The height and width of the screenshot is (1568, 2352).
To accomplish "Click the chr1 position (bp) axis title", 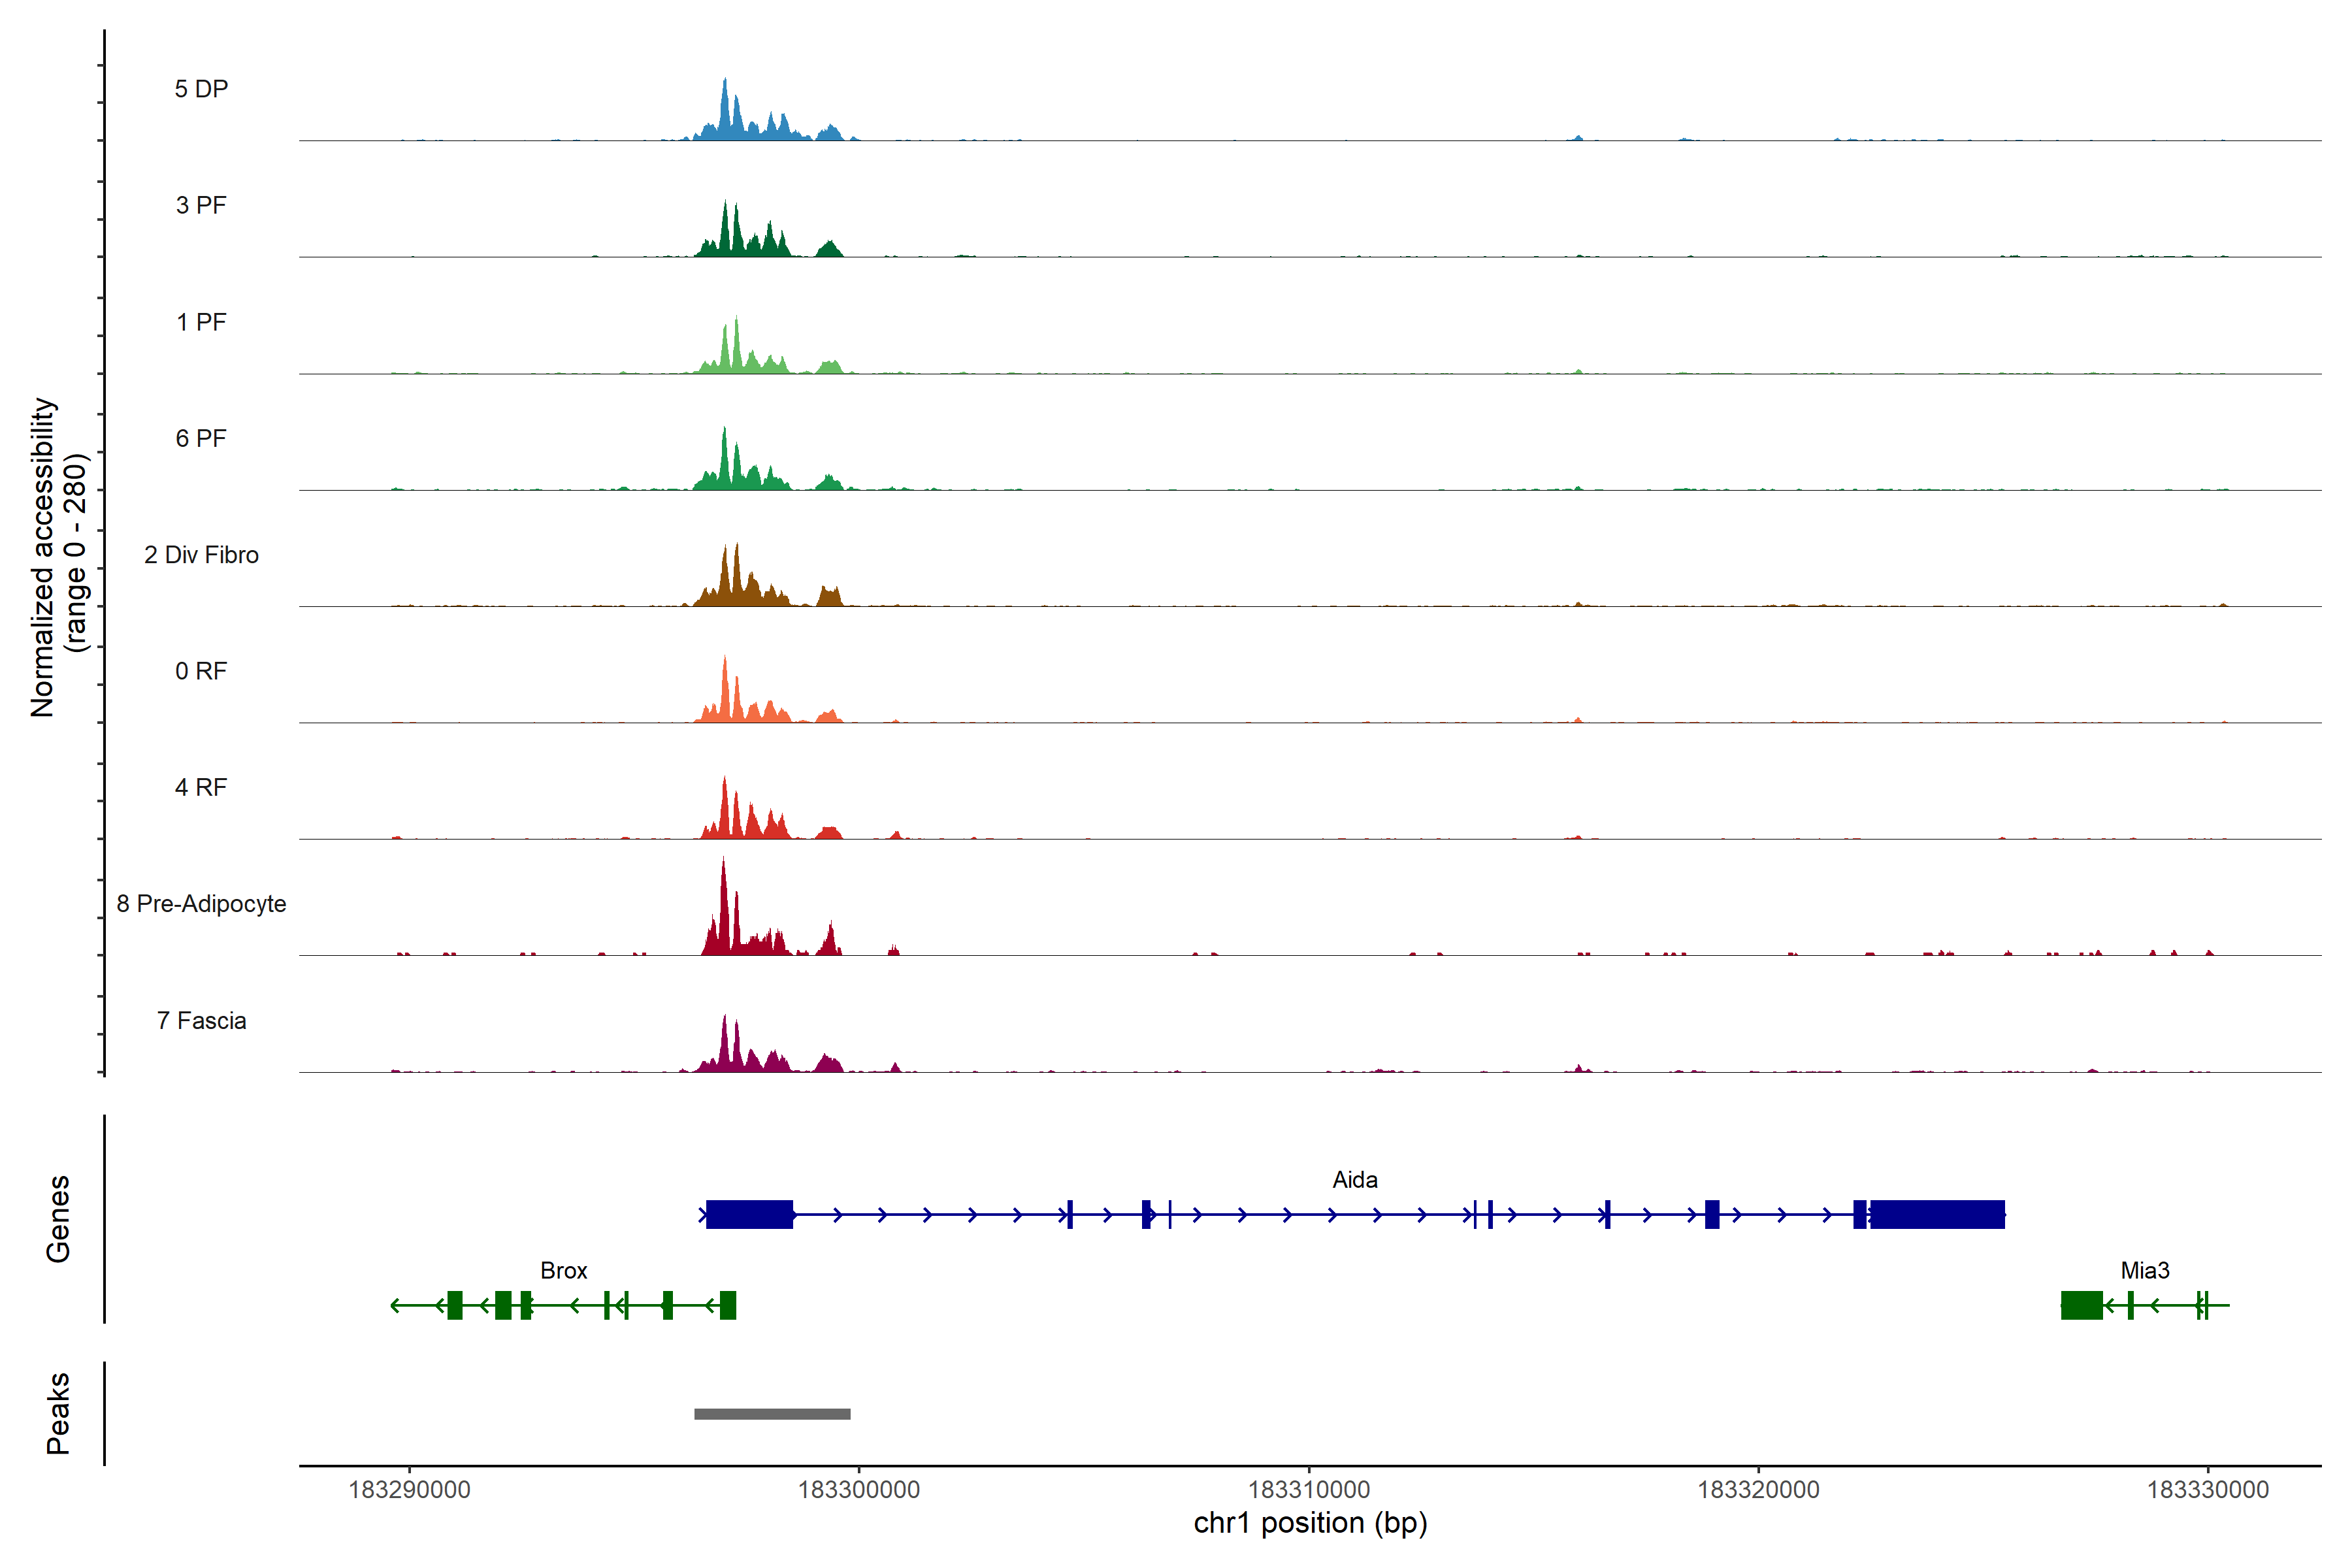I will [x=1310, y=1523].
